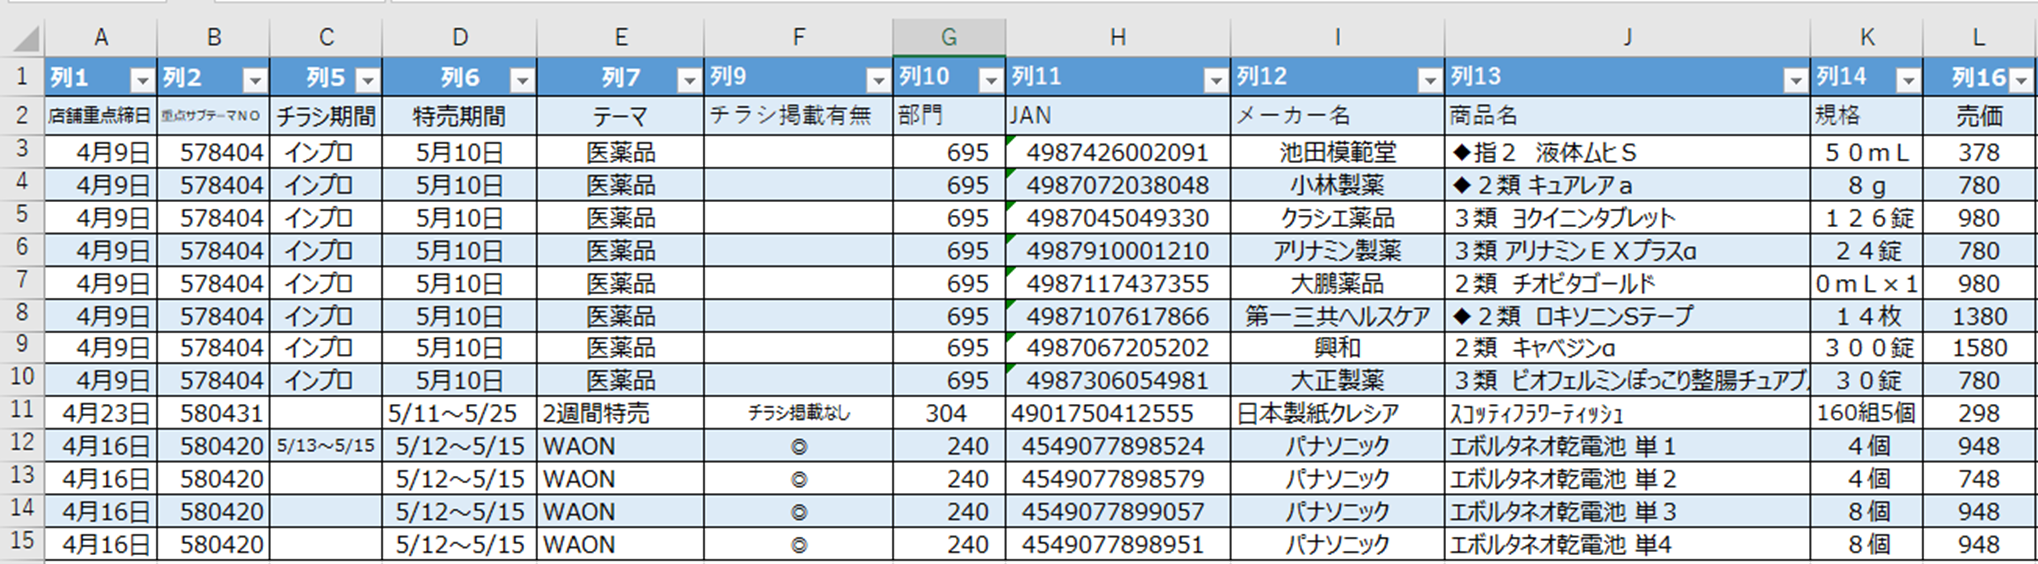The image size is (2038, 564).
Task: Click the 売価 header cell
Action: pos(1979,116)
